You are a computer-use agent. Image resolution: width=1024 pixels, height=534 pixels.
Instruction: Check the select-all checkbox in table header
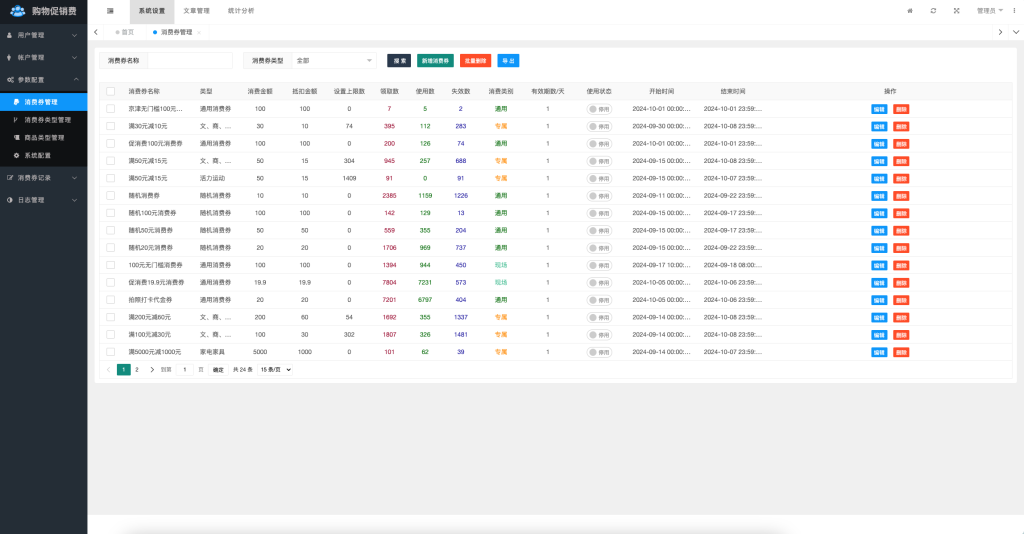click(x=111, y=91)
